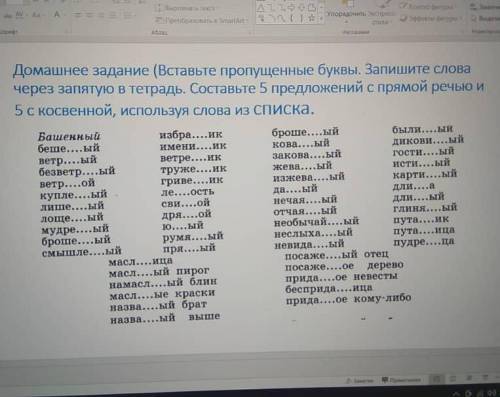Click the word 'неслыха....ый'

click(x=313, y=234)
